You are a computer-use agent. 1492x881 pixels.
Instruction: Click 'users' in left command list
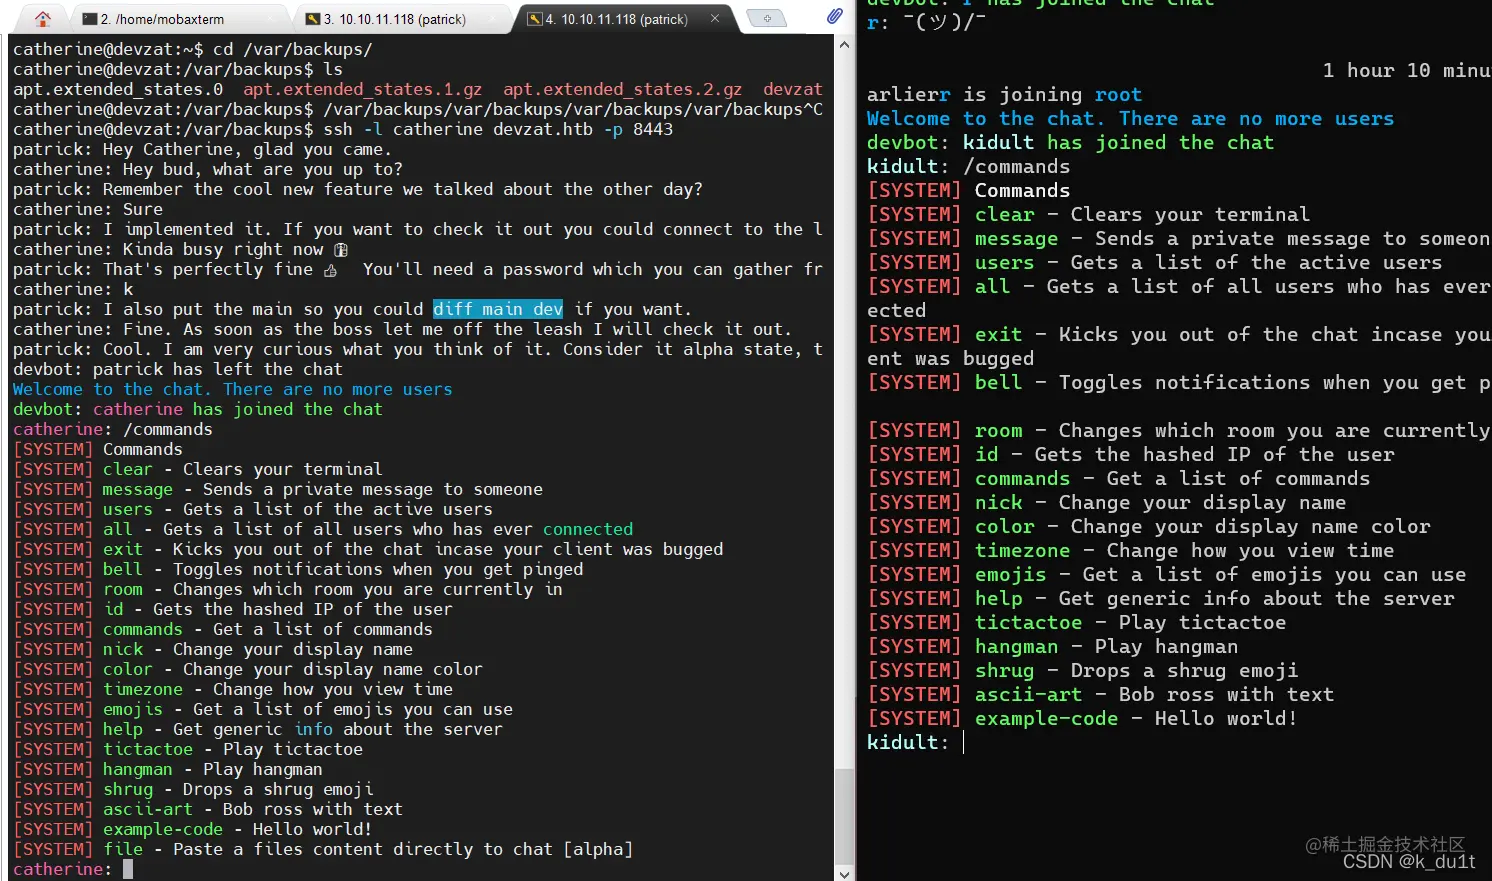click(x=128, y=509)
